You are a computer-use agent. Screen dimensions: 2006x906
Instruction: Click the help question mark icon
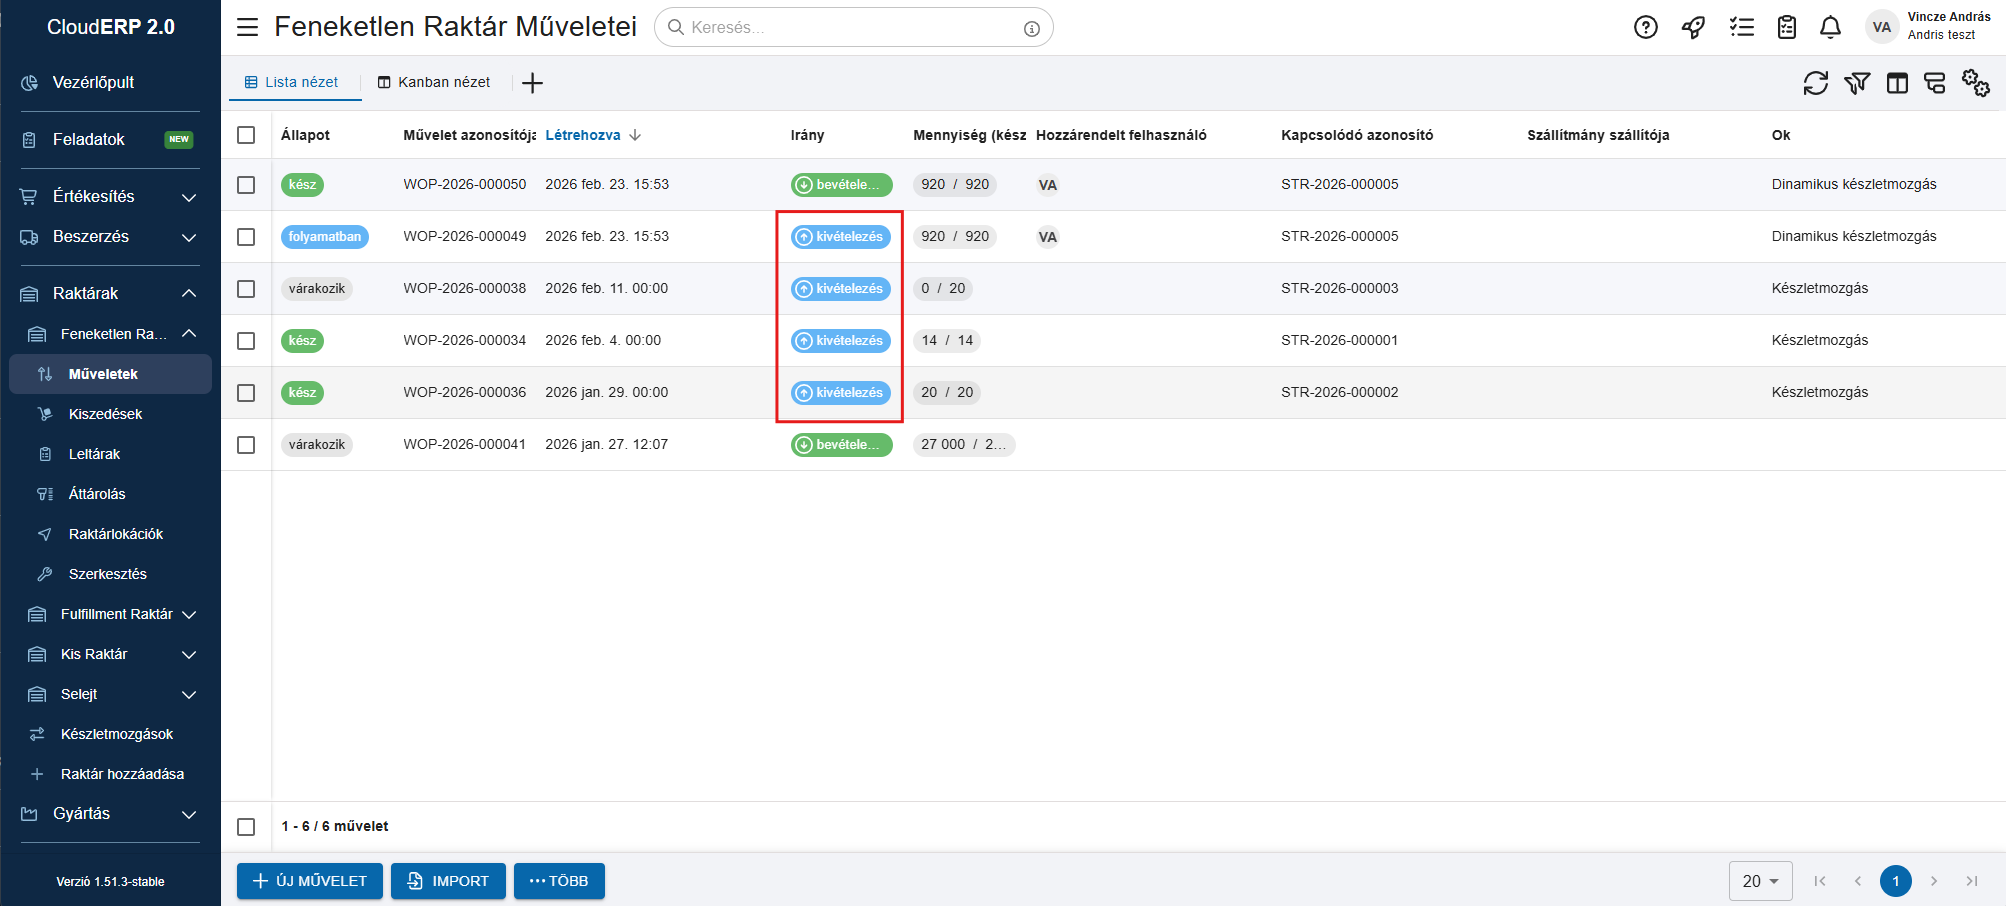[x=1645, y=27]
